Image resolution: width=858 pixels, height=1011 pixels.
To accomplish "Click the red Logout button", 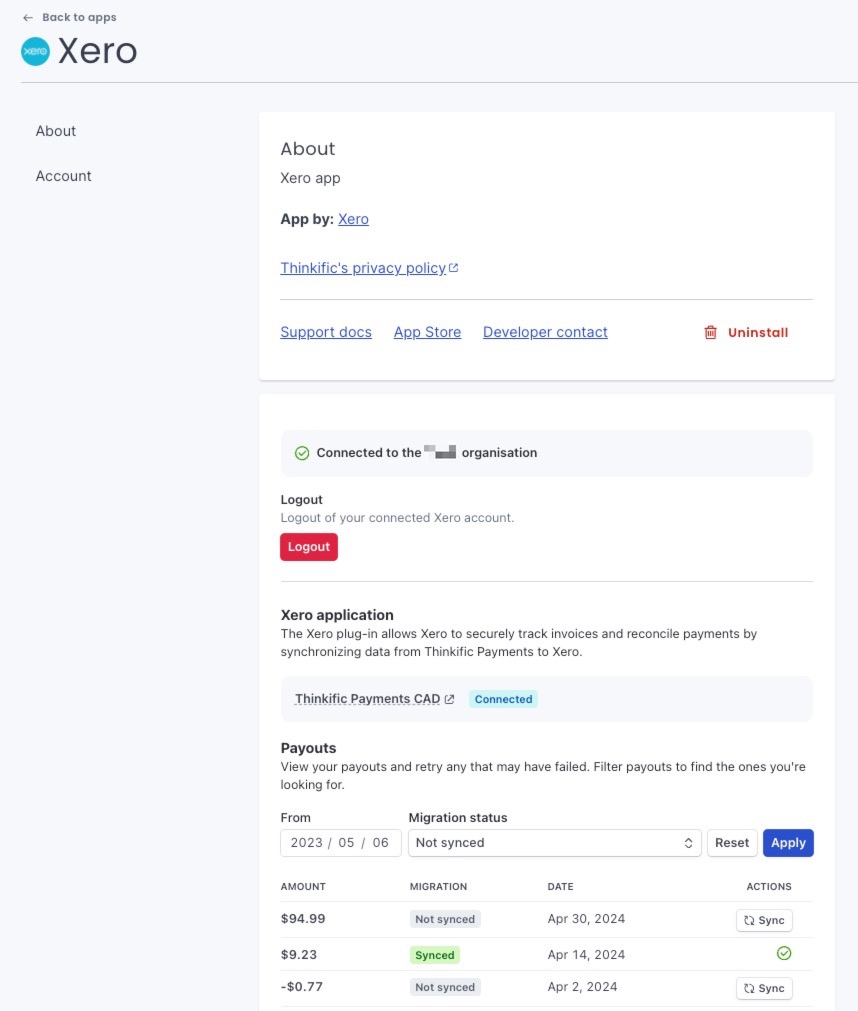I will click(x=309, y=547).
